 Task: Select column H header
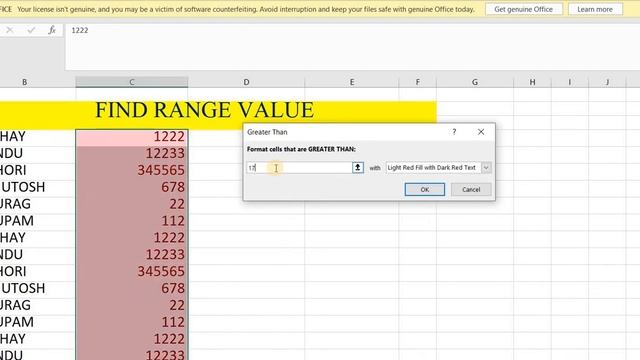pyautogui.click(x=532, y=82)
